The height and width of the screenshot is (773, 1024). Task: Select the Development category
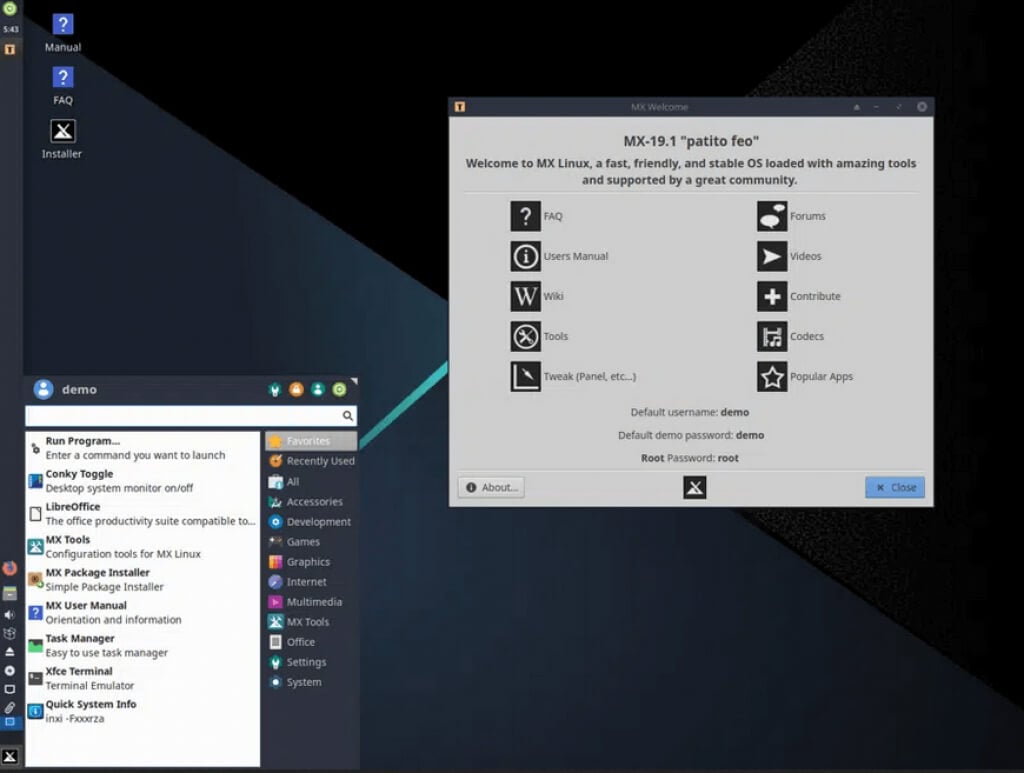click(x=311, y=522)
